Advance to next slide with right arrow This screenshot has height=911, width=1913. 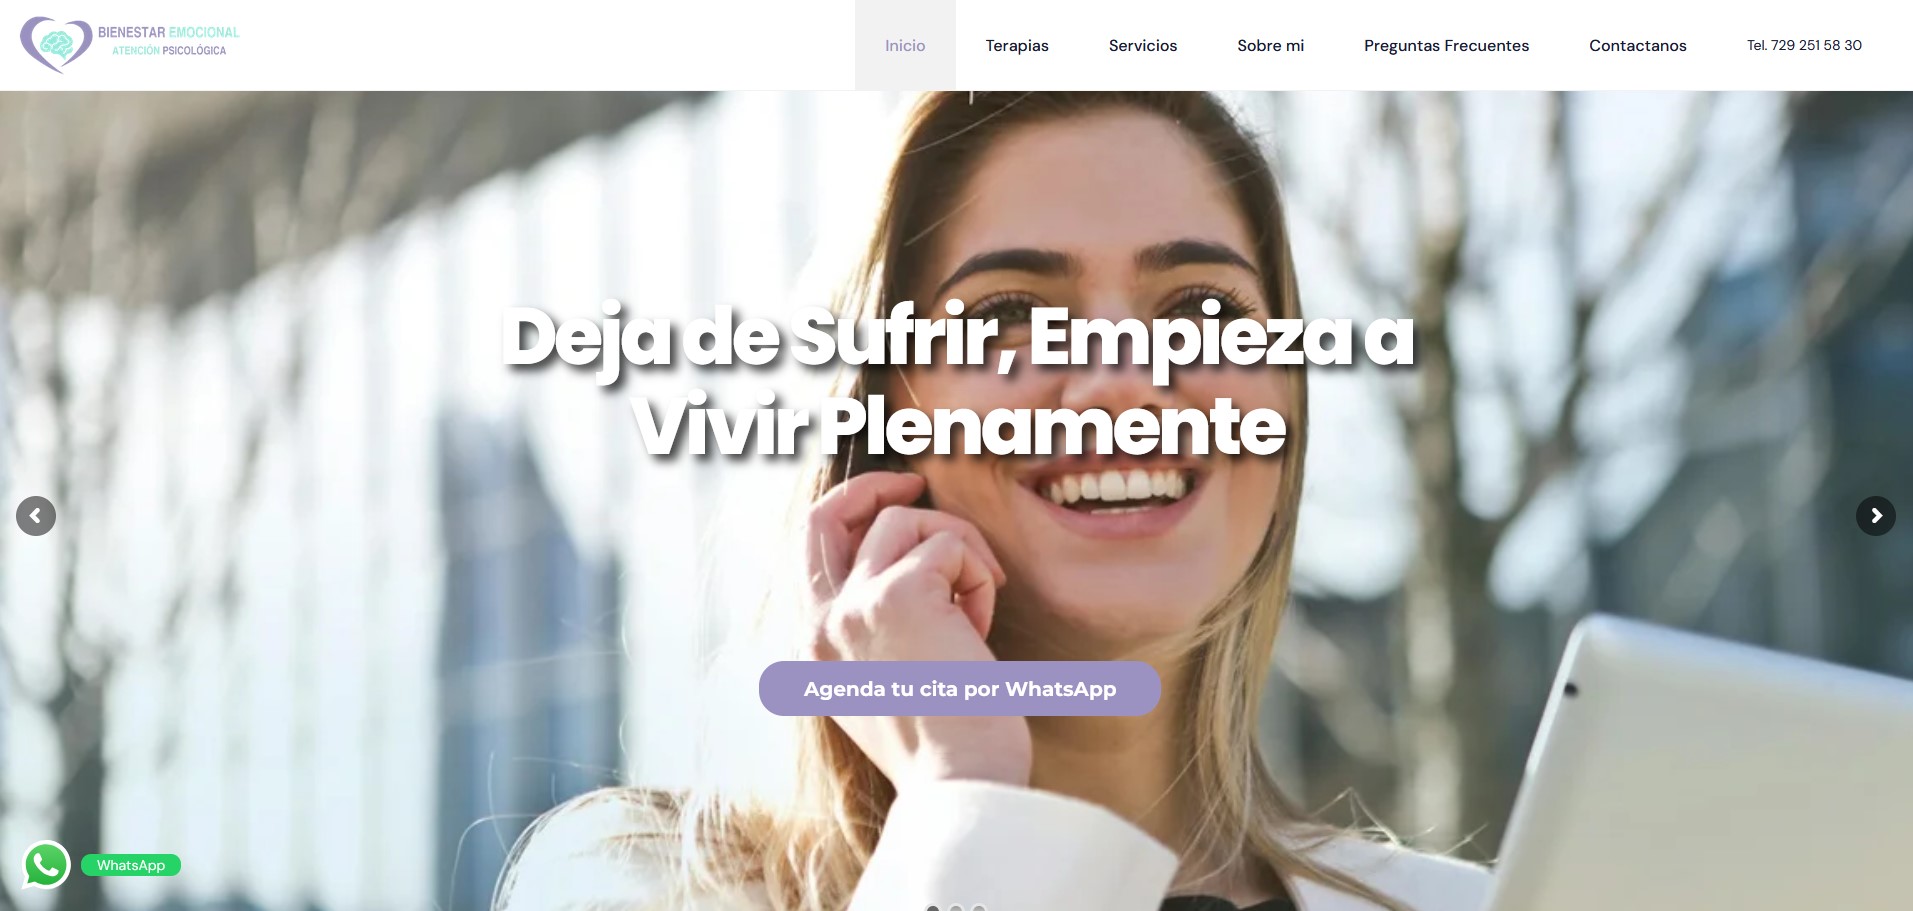point(1876,516)
